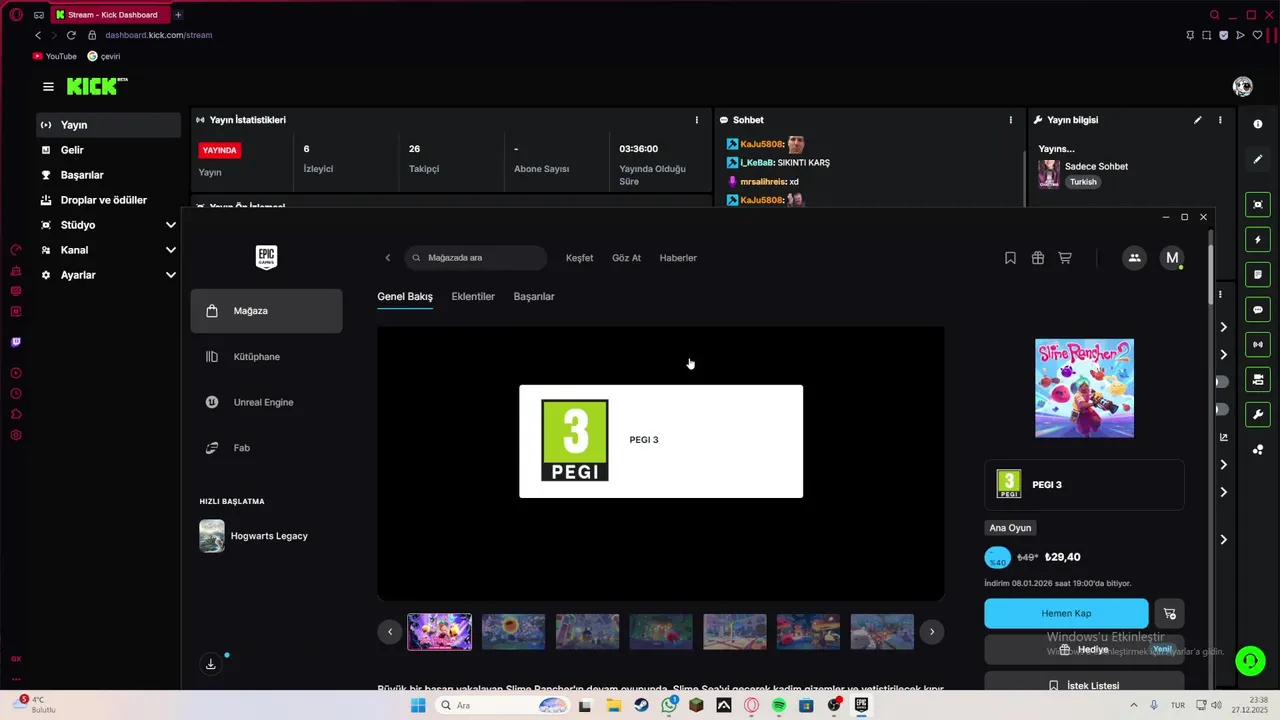This screenshot has height=720, width=1280.
Task: Open YouTube bookmark in Opera
Action: point(54,56)
